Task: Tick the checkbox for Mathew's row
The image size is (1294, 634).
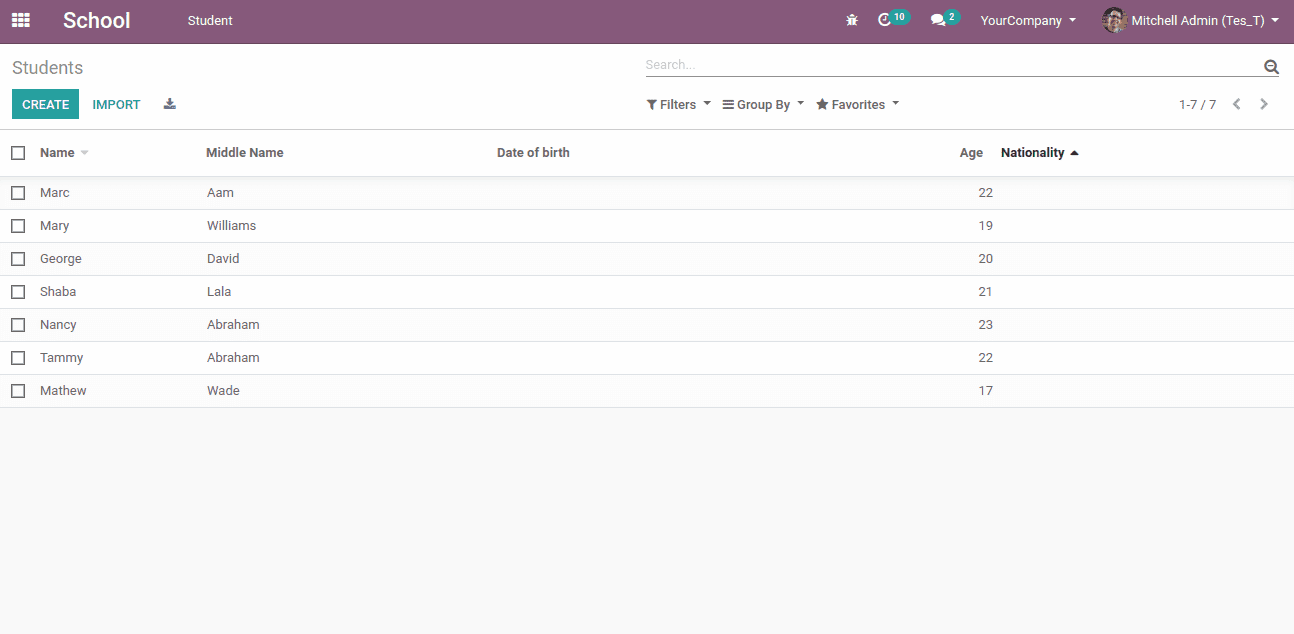Action: tap(17, 390)
